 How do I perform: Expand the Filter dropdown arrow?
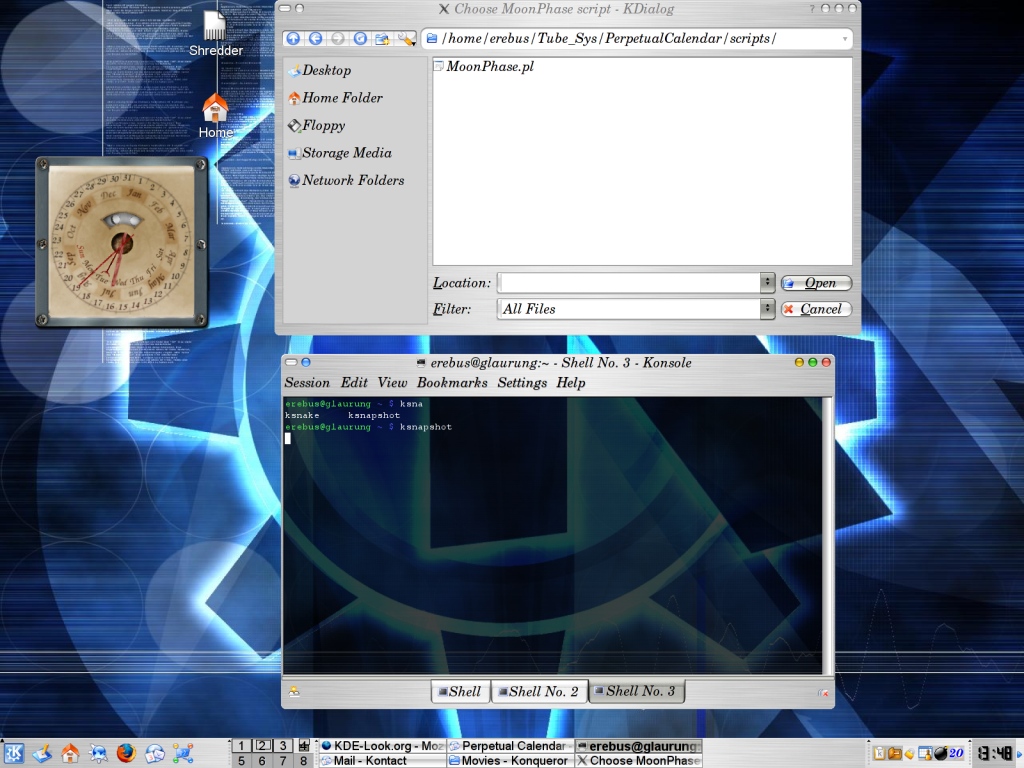767,309
